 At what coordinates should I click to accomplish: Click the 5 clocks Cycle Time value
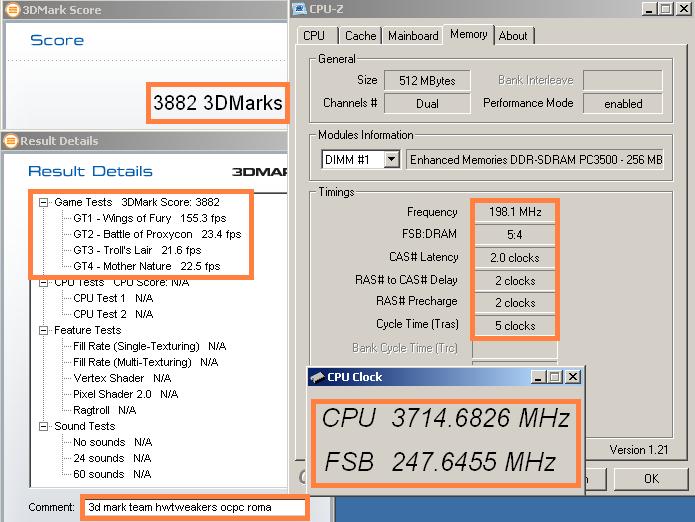click(x=515, y=326)
